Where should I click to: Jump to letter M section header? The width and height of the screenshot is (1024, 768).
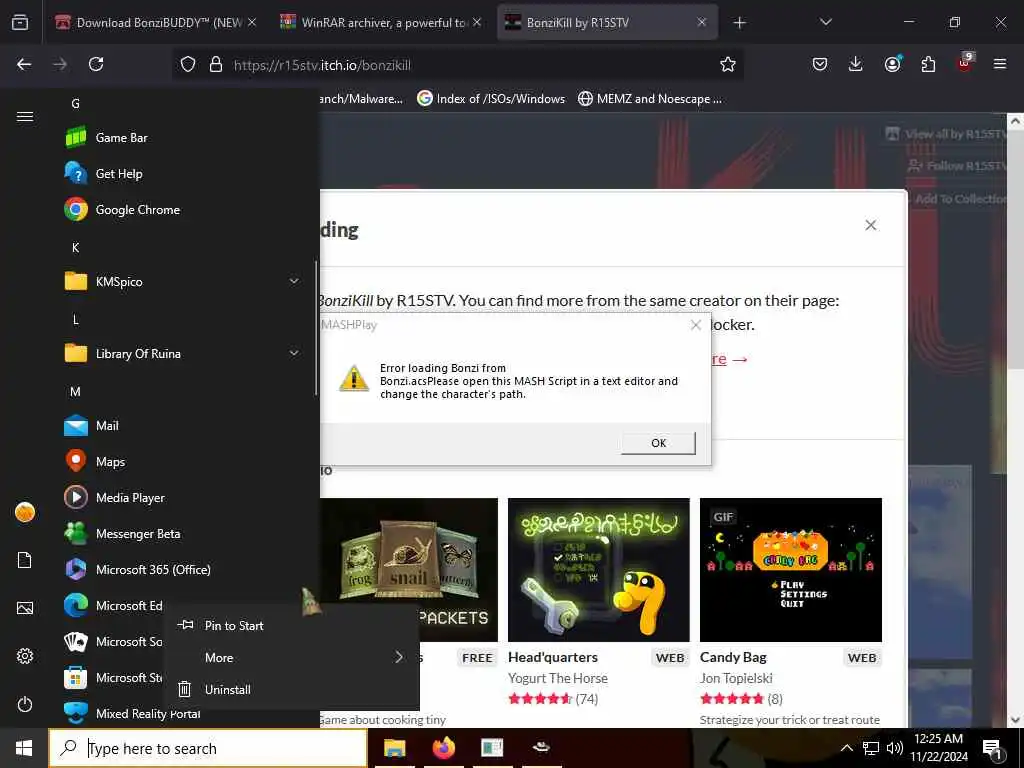click(76, 392)
